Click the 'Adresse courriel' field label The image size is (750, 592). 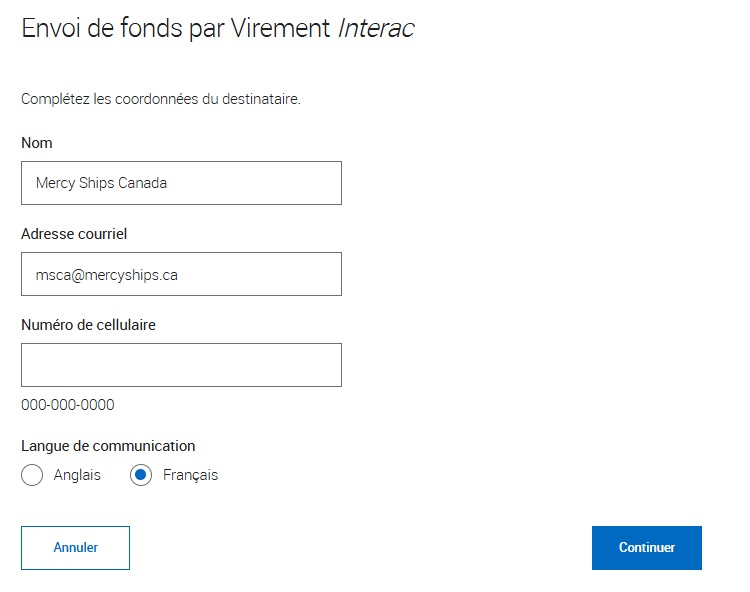tap(74, 234)
